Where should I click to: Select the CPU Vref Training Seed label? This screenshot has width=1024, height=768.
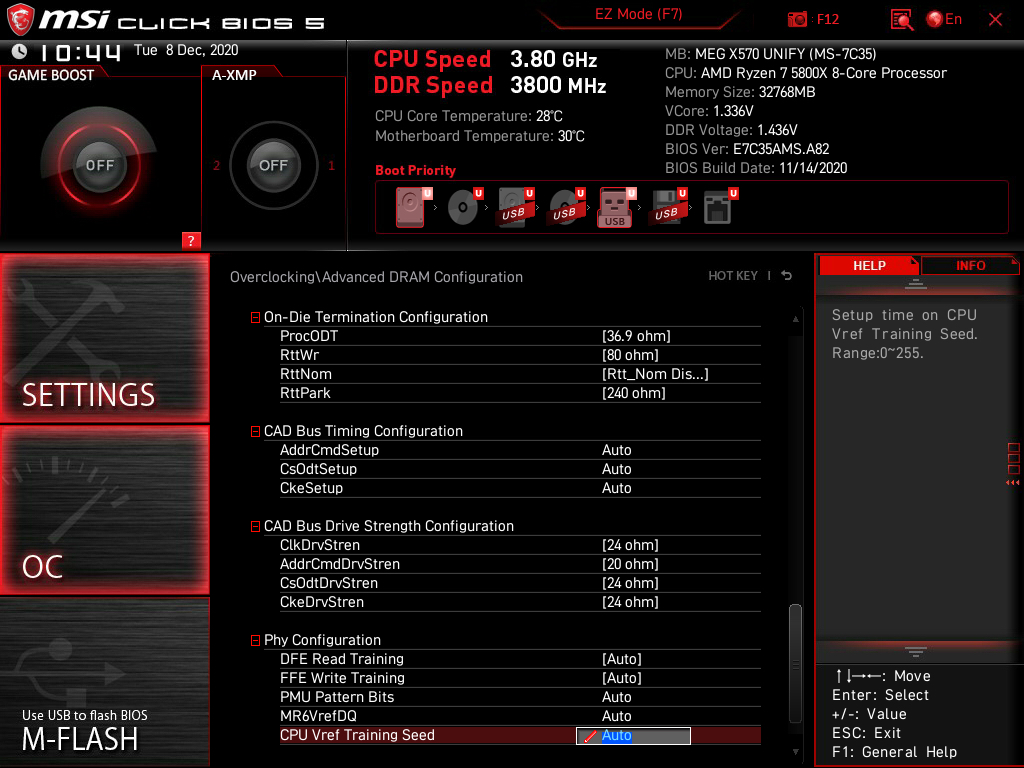click(357, 735)
